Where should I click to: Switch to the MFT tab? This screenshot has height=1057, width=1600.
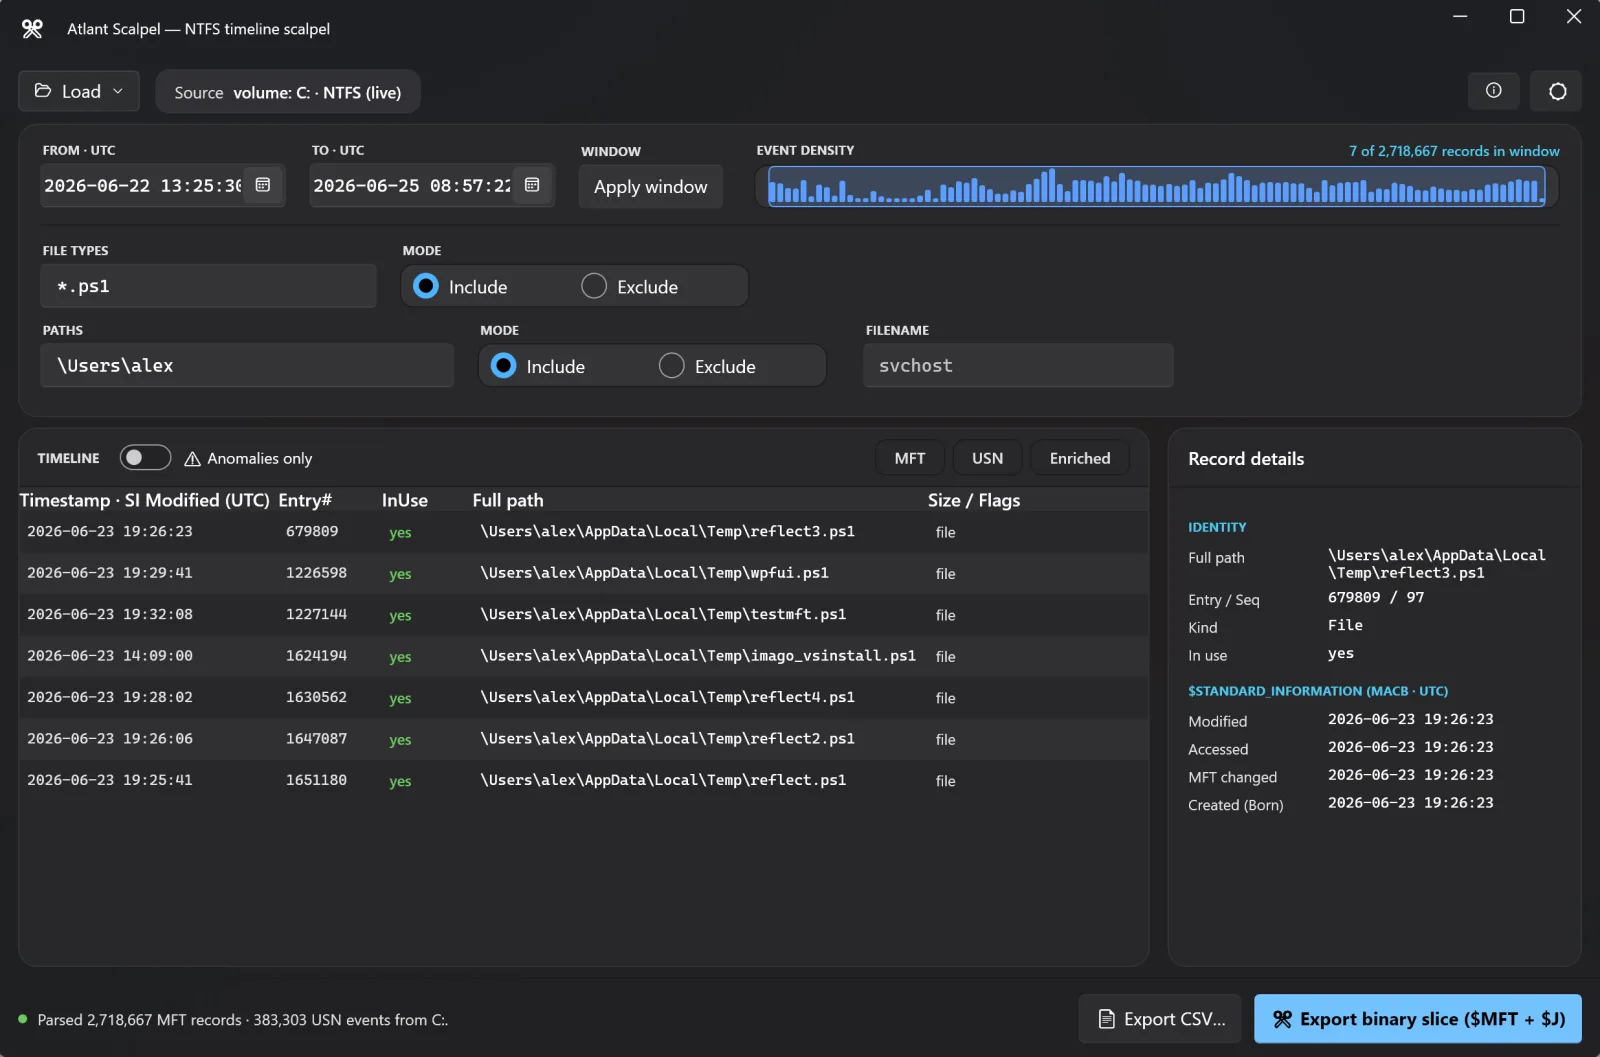coord(910,458)
